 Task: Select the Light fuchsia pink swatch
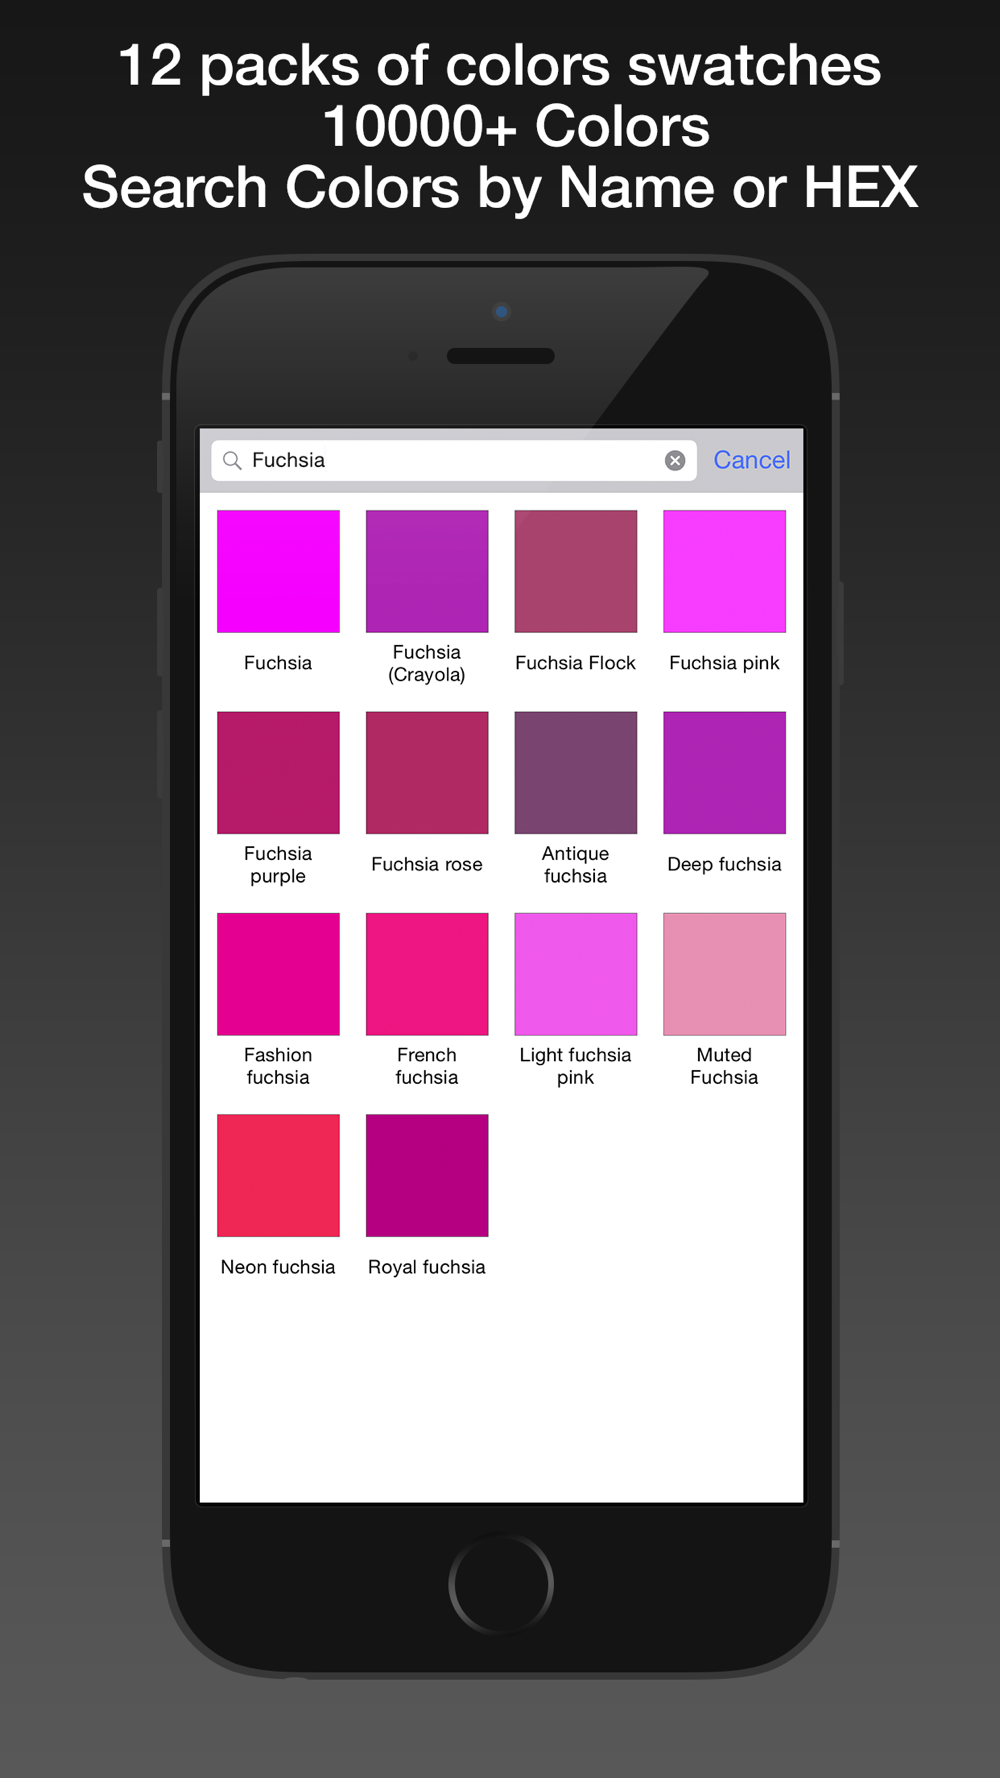(576, 974)
